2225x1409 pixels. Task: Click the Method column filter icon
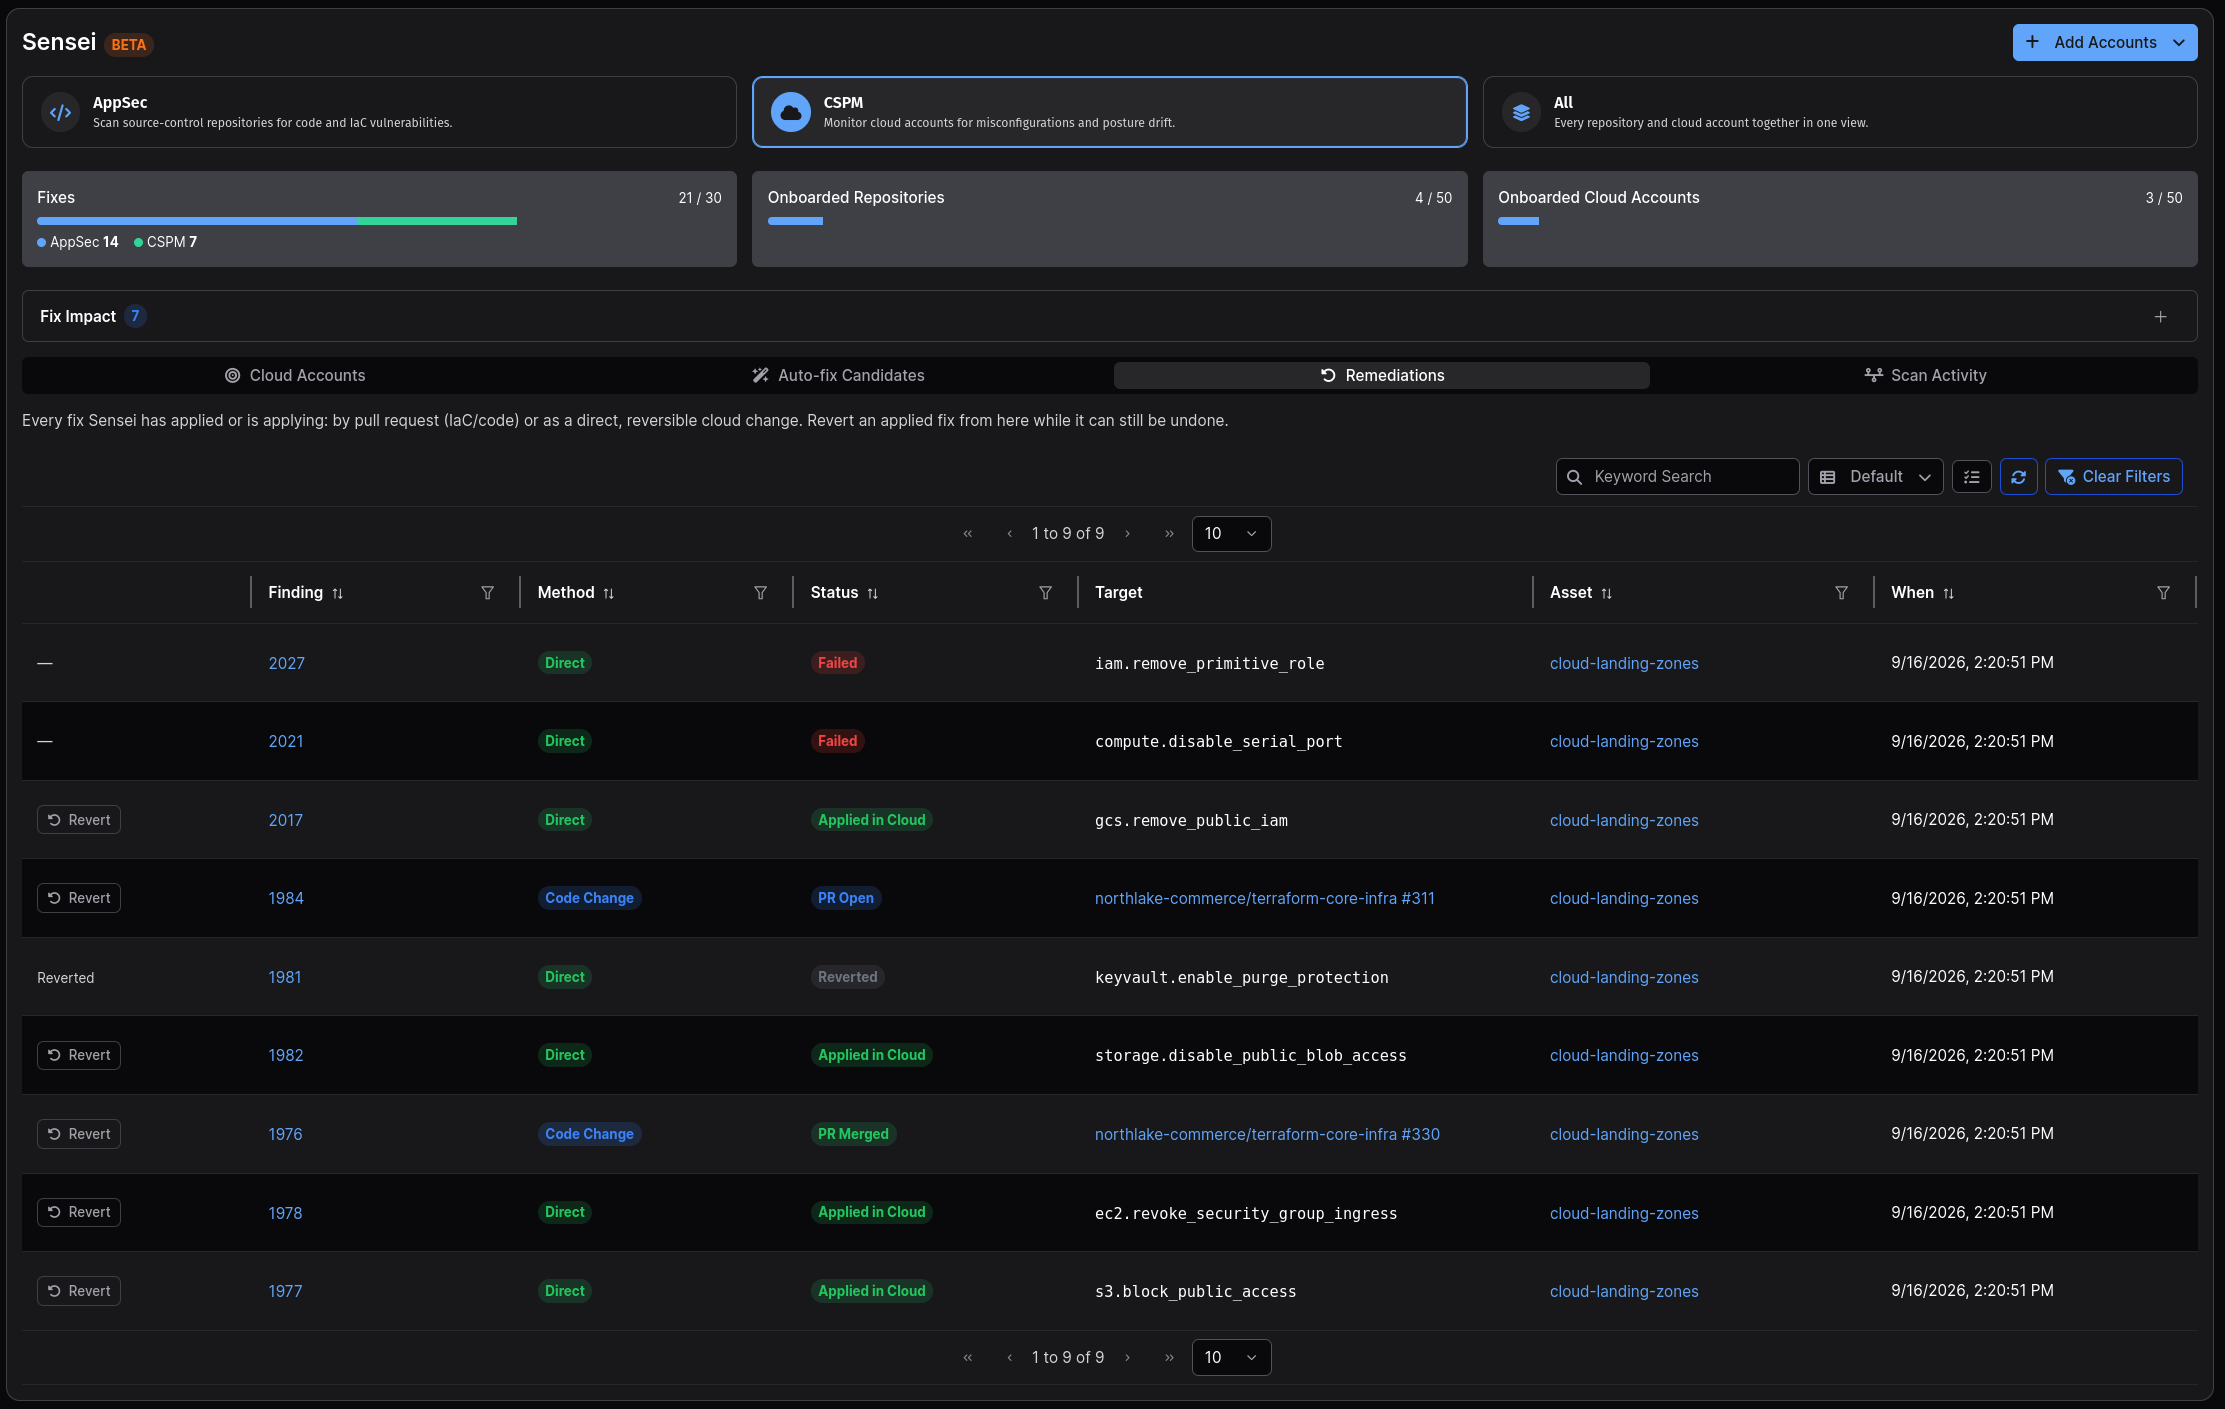pos(760,593)
